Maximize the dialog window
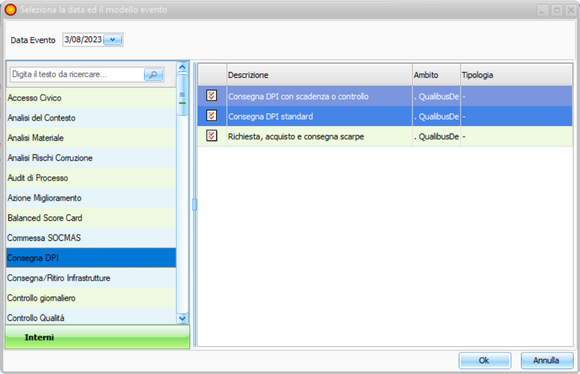The image size is (580, 374). click(x=557, y=10)
